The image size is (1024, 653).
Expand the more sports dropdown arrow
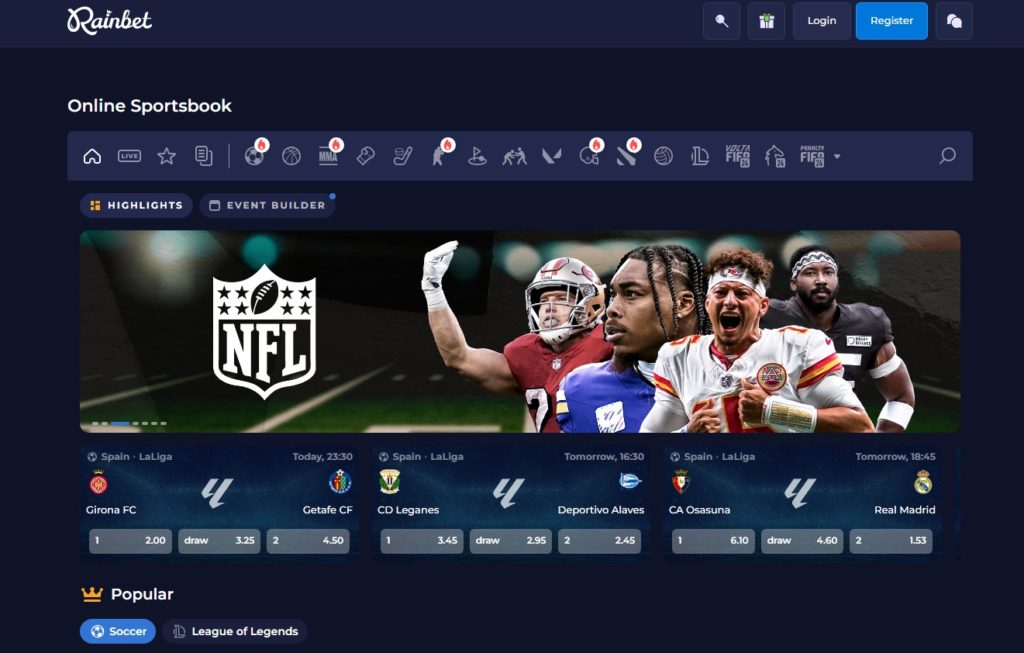[x=837, y=157]
